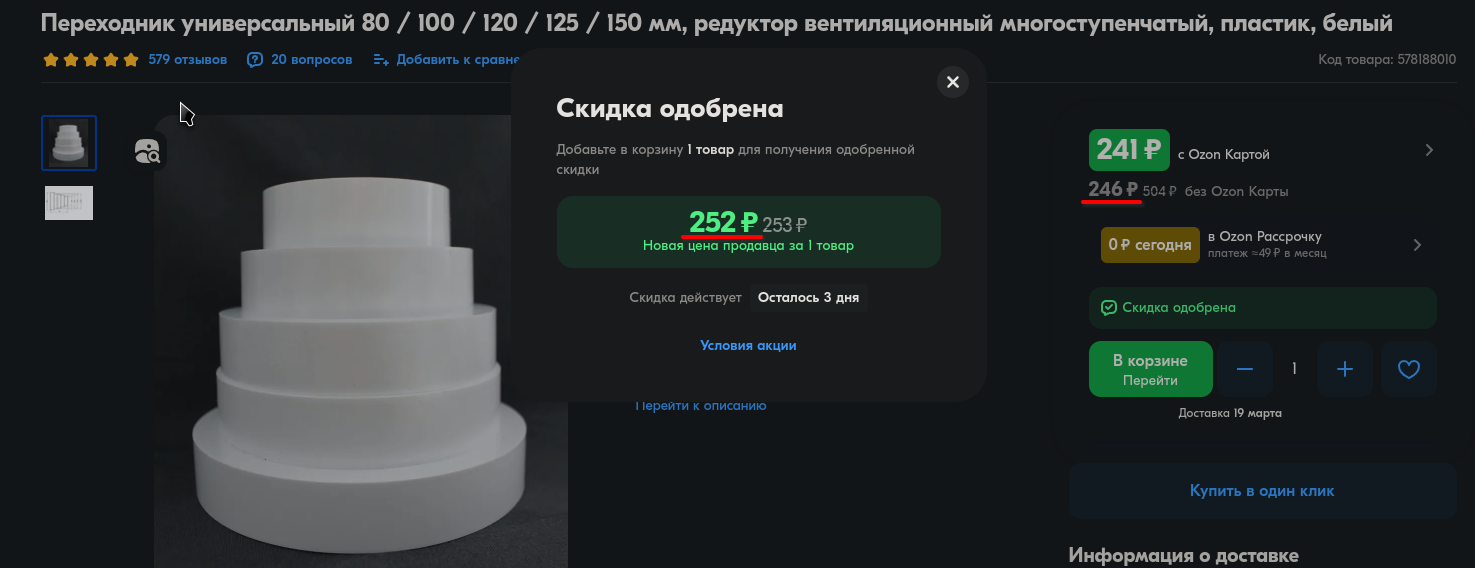
Task: Open "Условия акции" link
Action: [748, 345]
